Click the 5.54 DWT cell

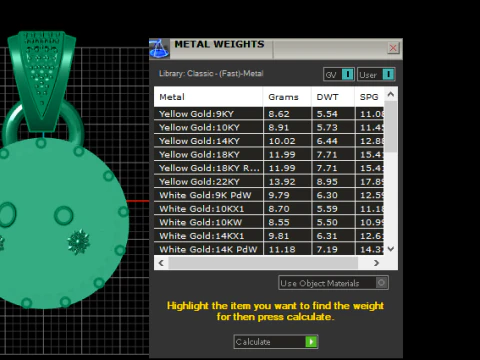(x=333, y=114)
